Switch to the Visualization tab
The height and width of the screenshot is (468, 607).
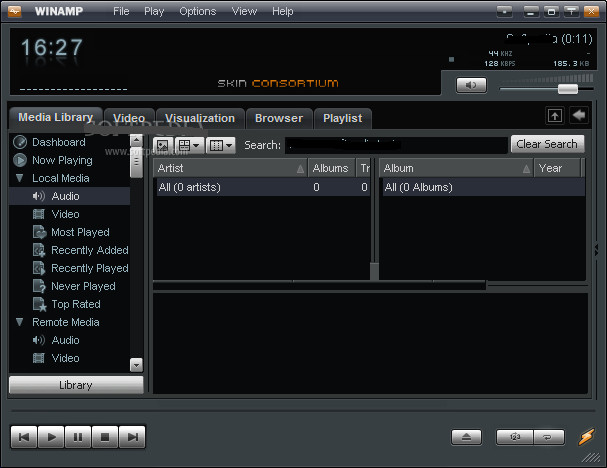pyautogui.click(x=200, y=118)
